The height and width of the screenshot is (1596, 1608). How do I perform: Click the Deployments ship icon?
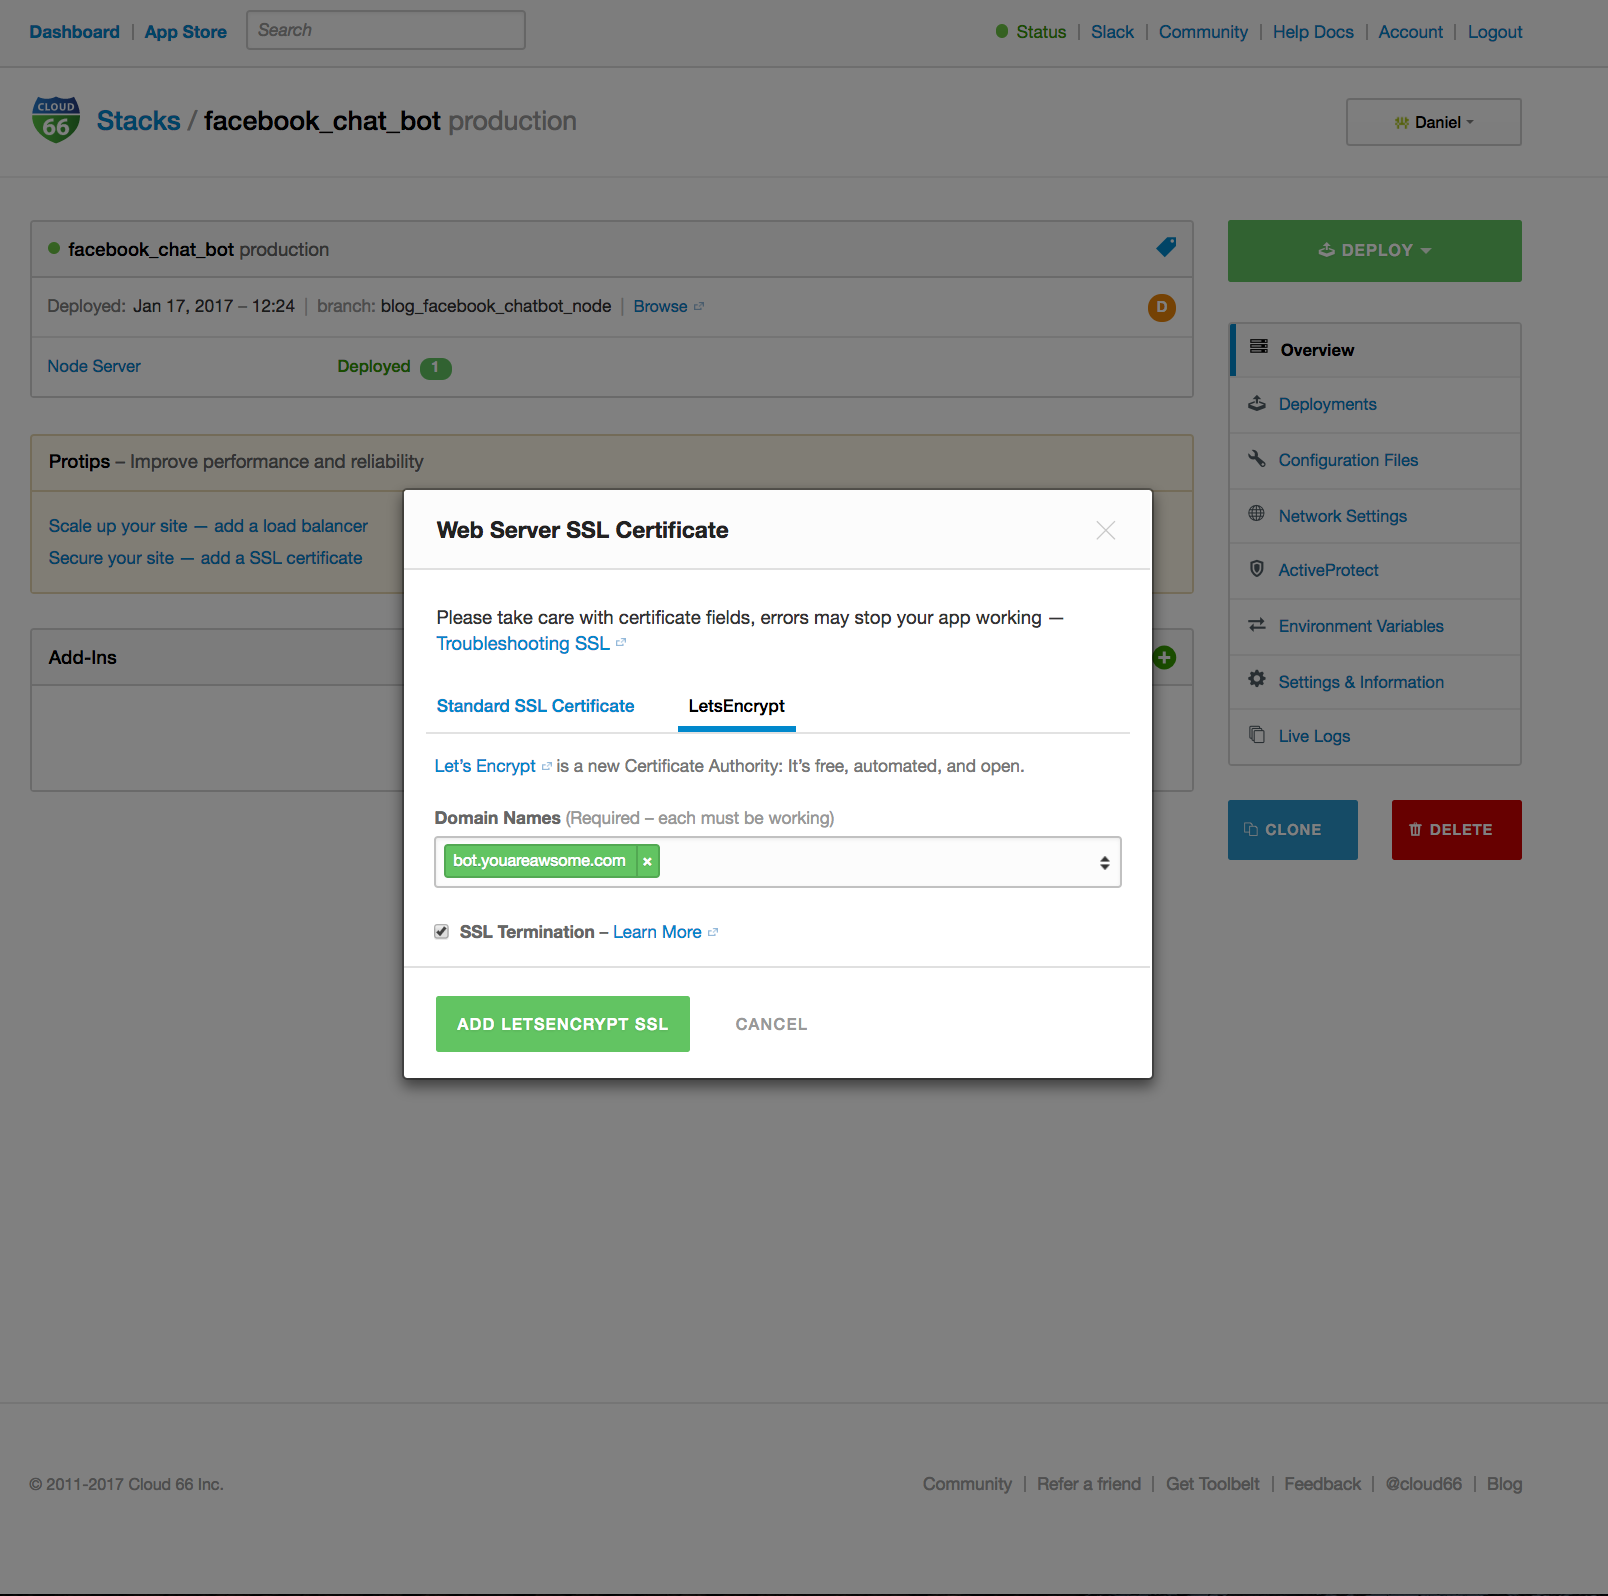[x=1257, y=403]
